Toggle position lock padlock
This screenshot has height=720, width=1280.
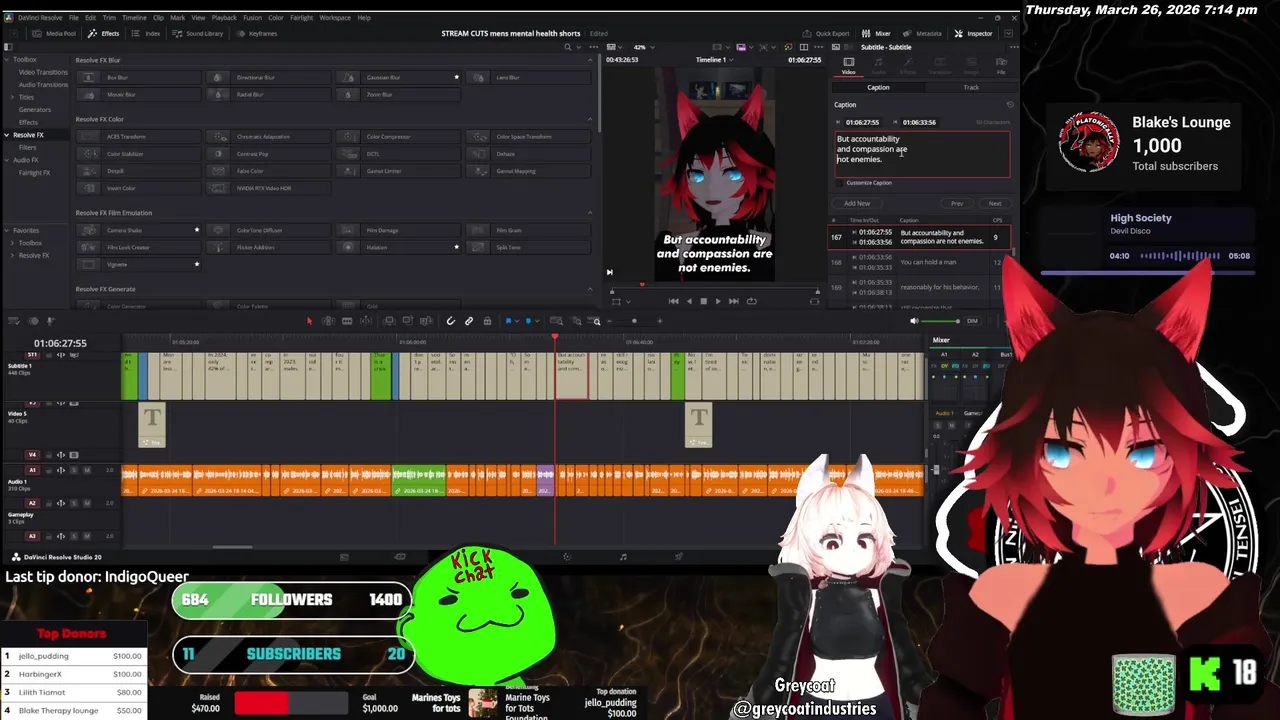[x=487, y=321]
